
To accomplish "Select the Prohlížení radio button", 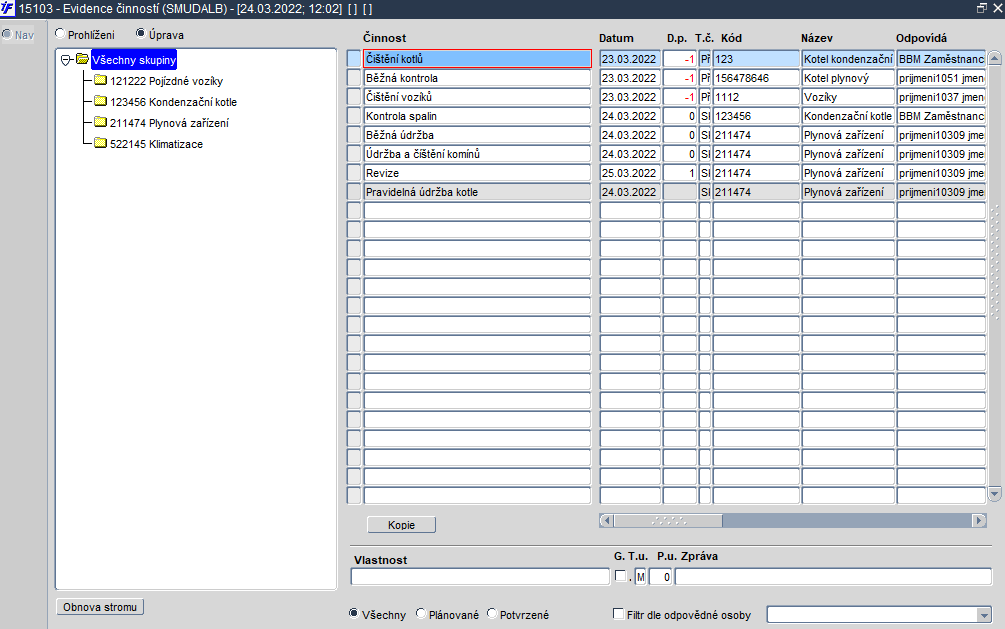I will click(x=60, y=33).
